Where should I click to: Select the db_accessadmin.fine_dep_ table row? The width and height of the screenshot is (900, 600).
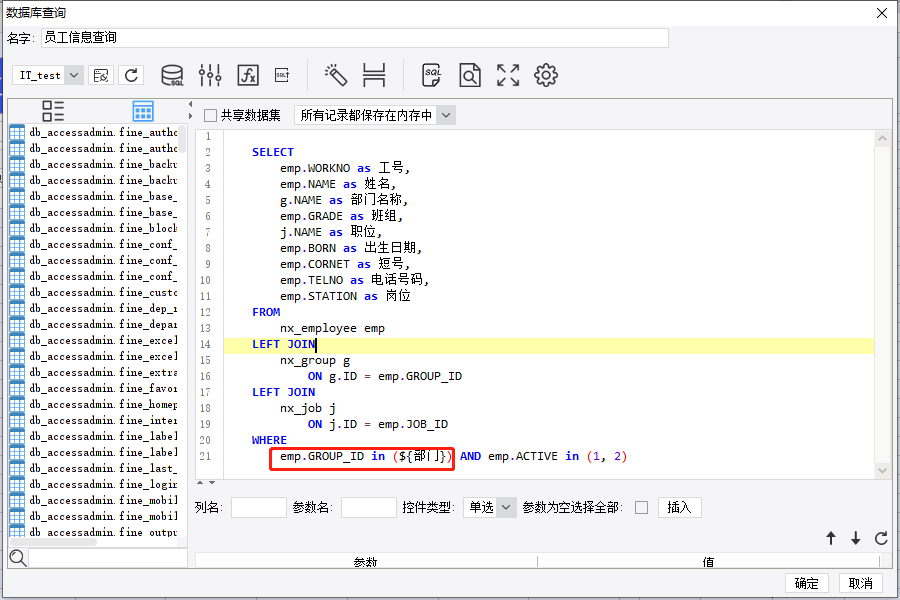(x=94, y=309)
